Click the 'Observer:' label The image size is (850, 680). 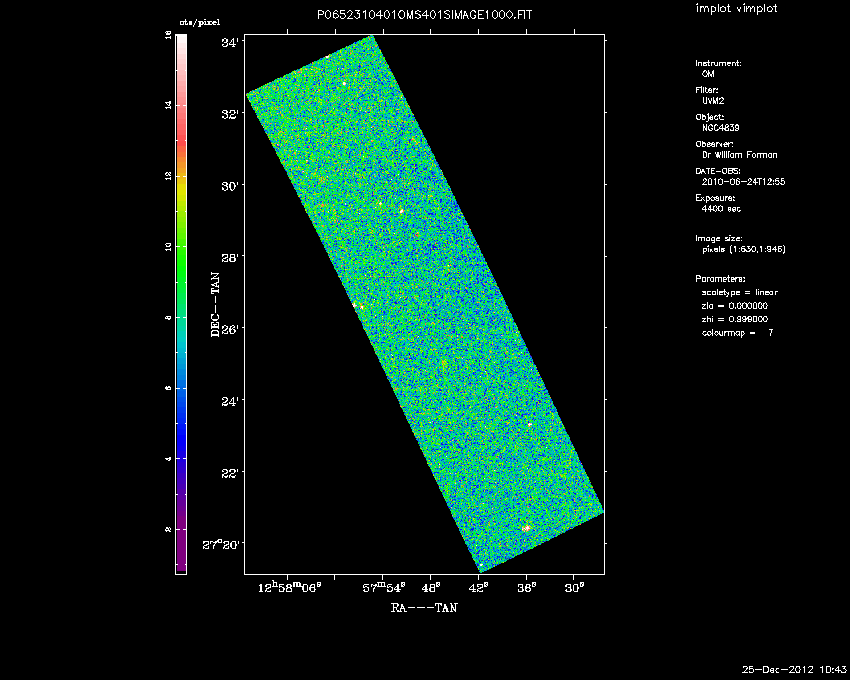pyautogui.click(x=714, y=144)
